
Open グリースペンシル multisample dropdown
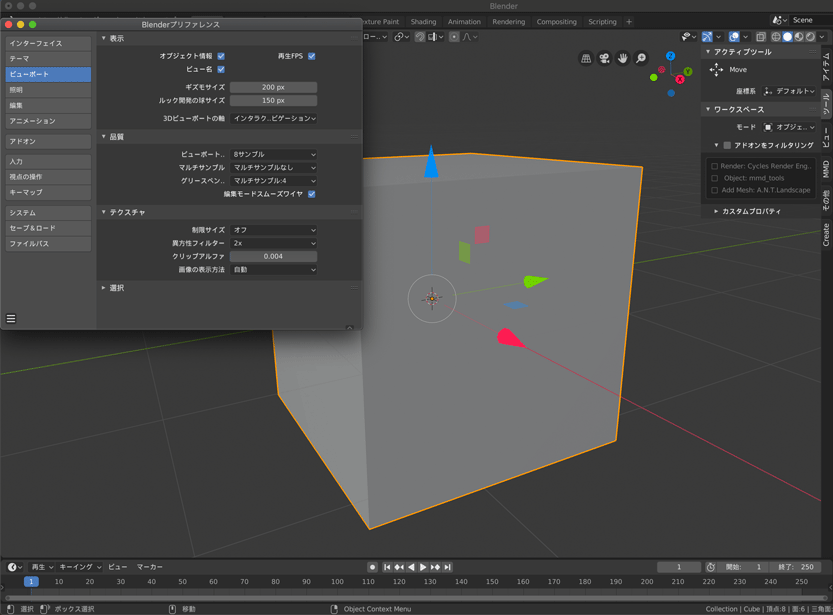tap(274, 181)
